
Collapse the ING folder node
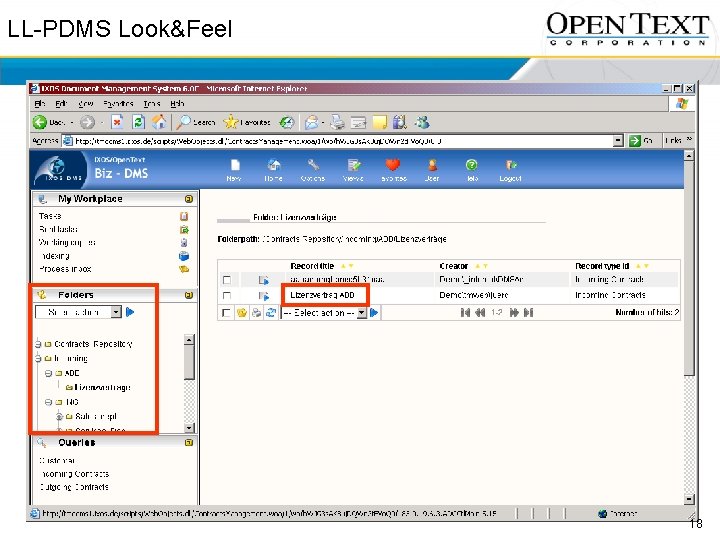point(48,402)
